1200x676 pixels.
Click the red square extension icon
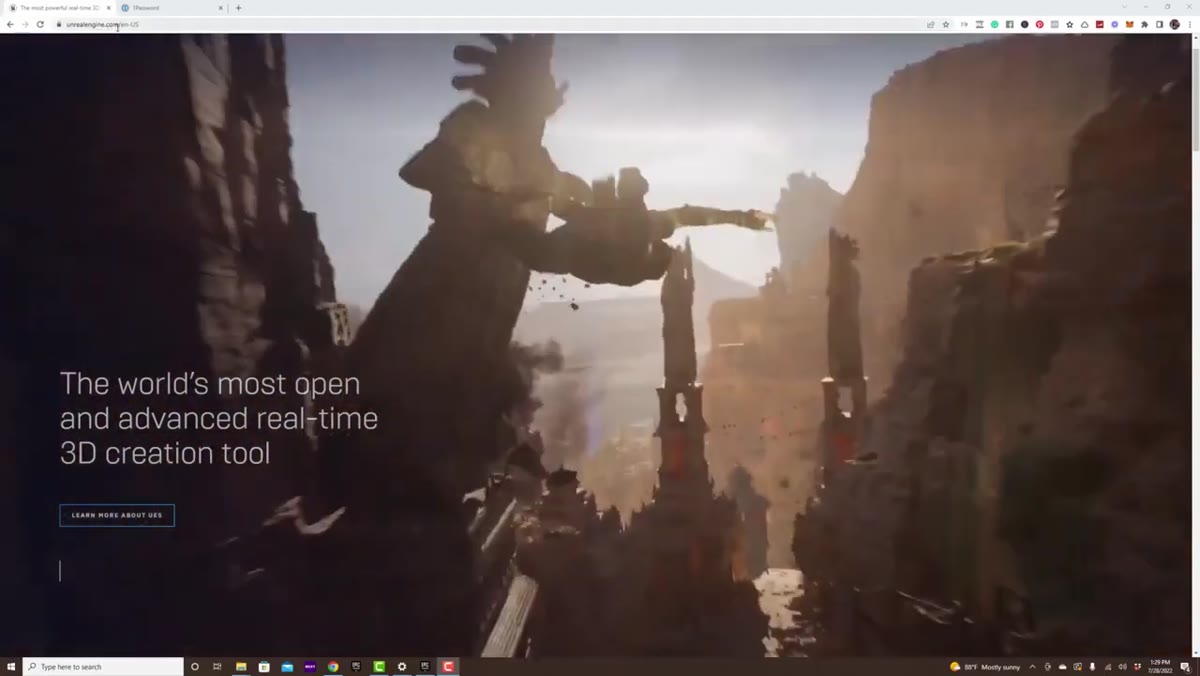[x=1100, y=24]
